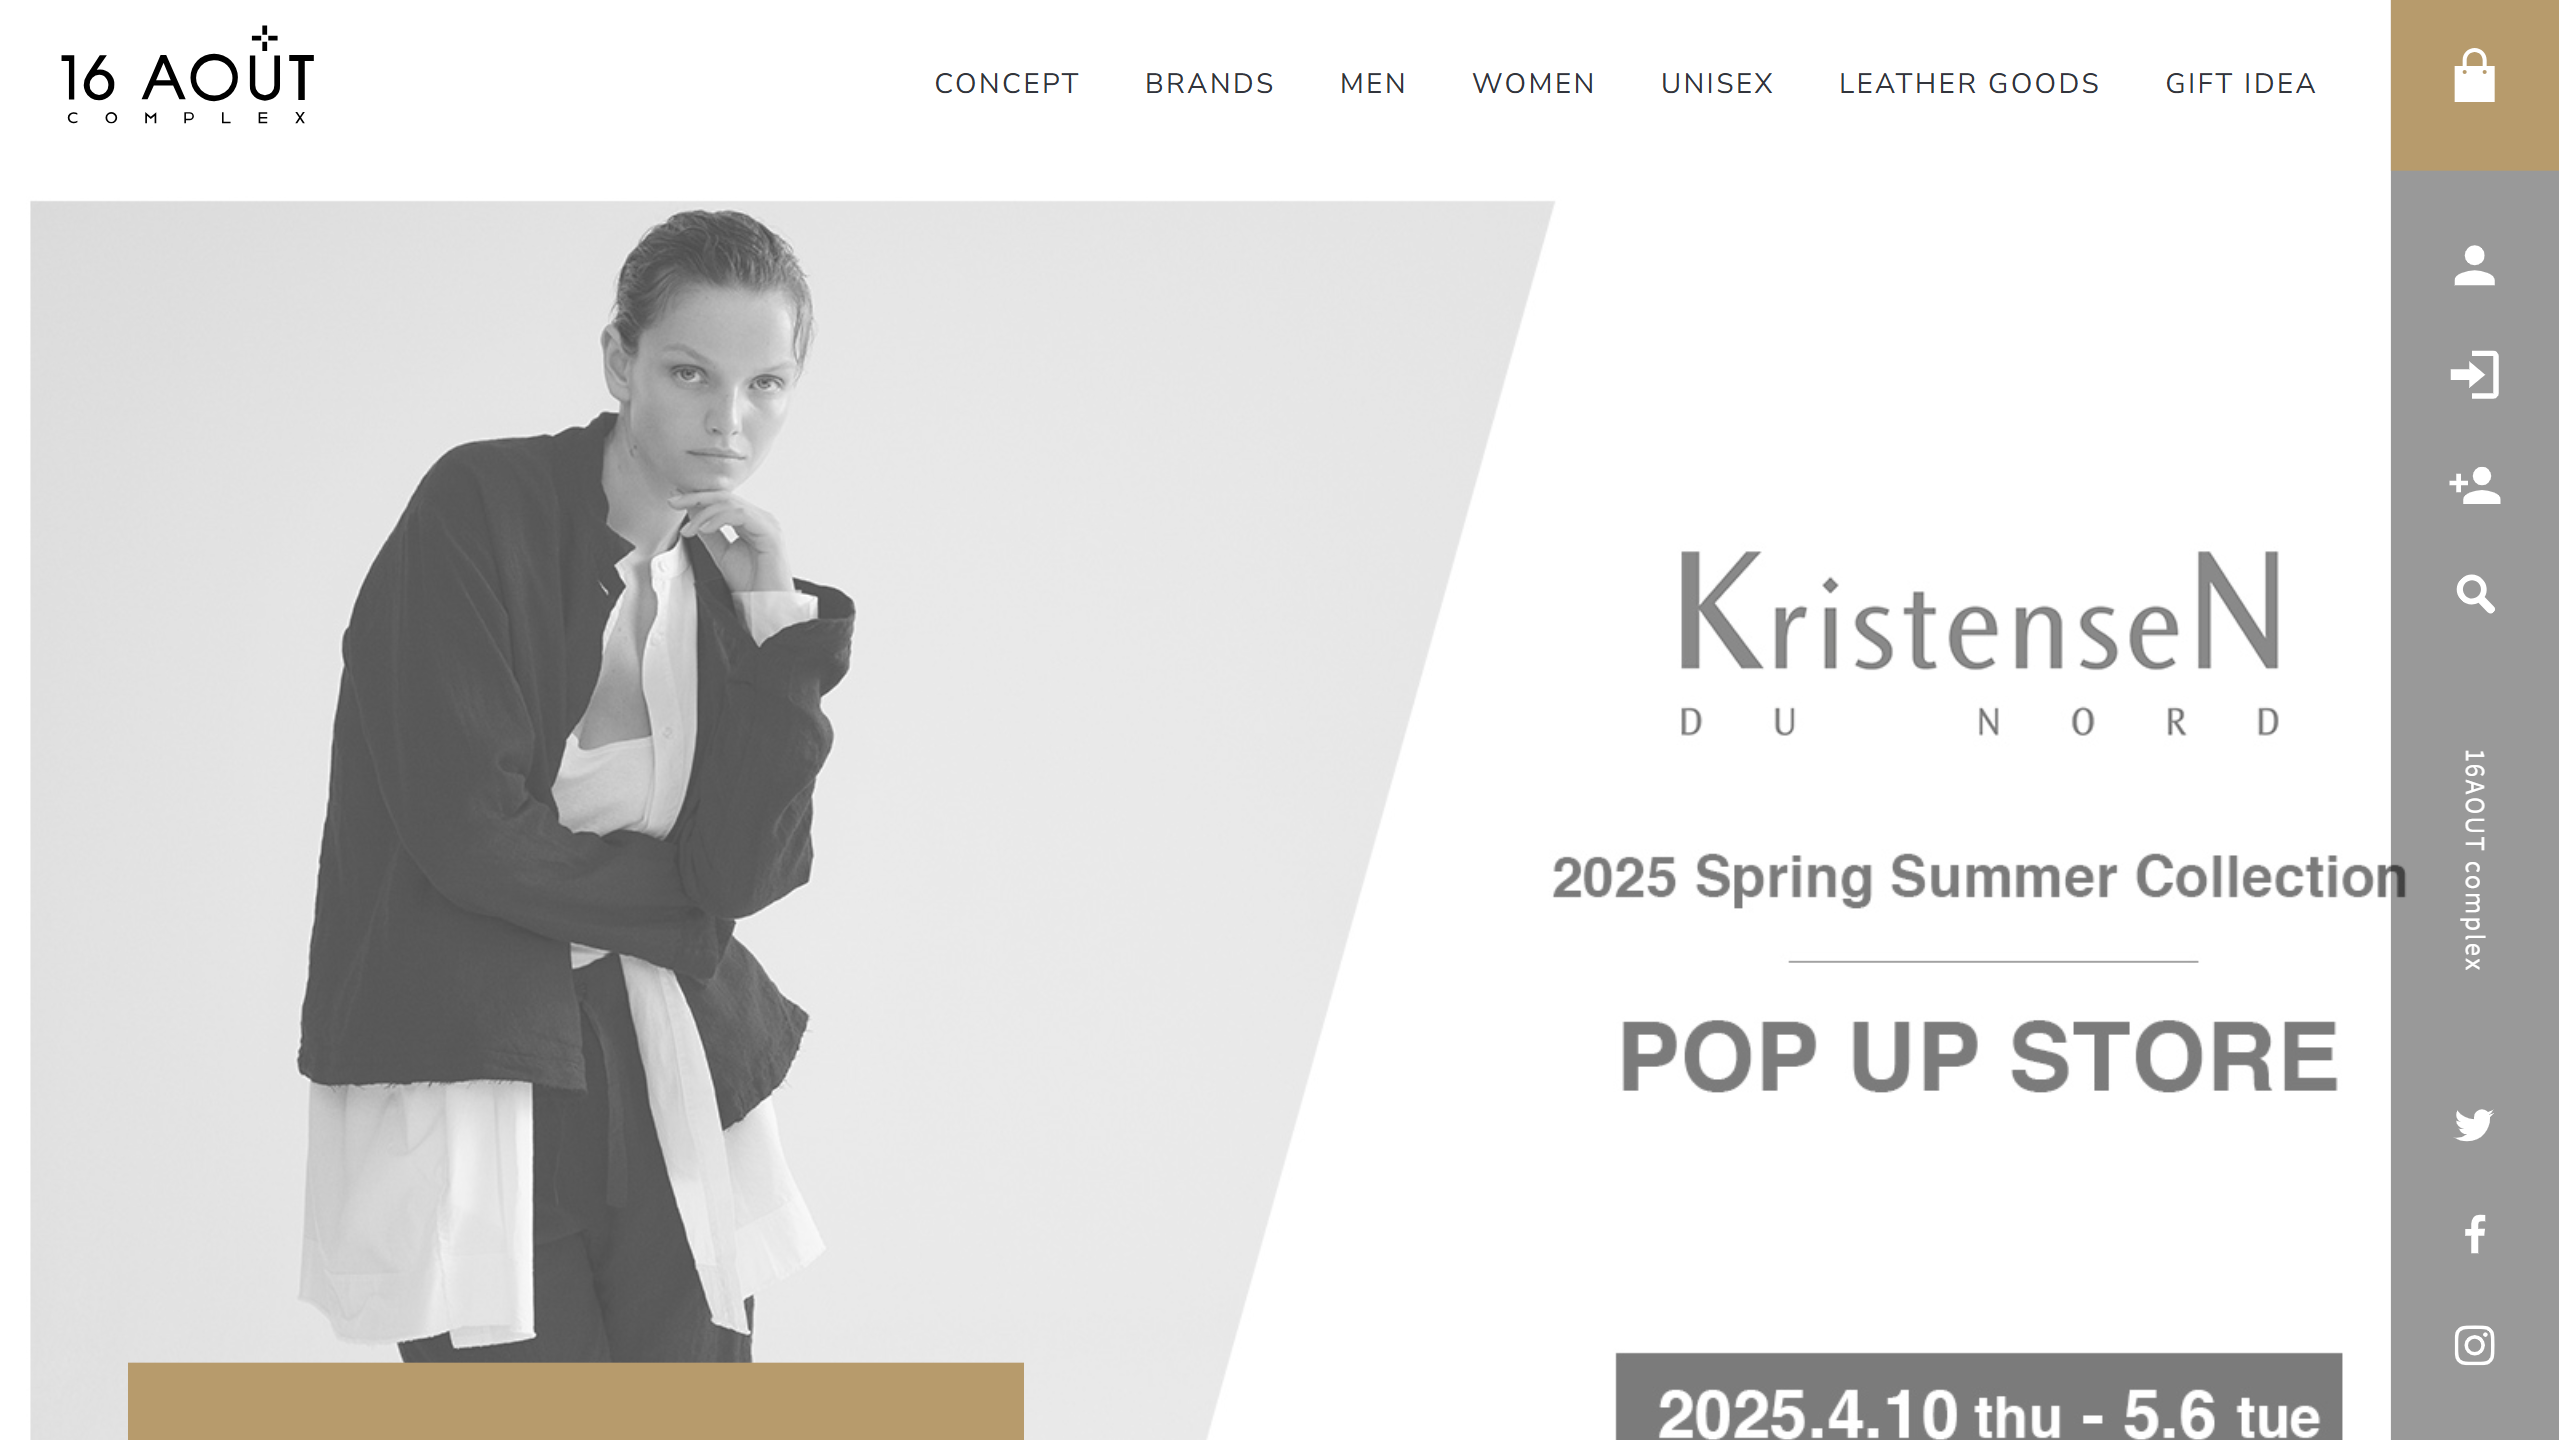Open the CONCEPT menu item

(x=1007, y=84)
